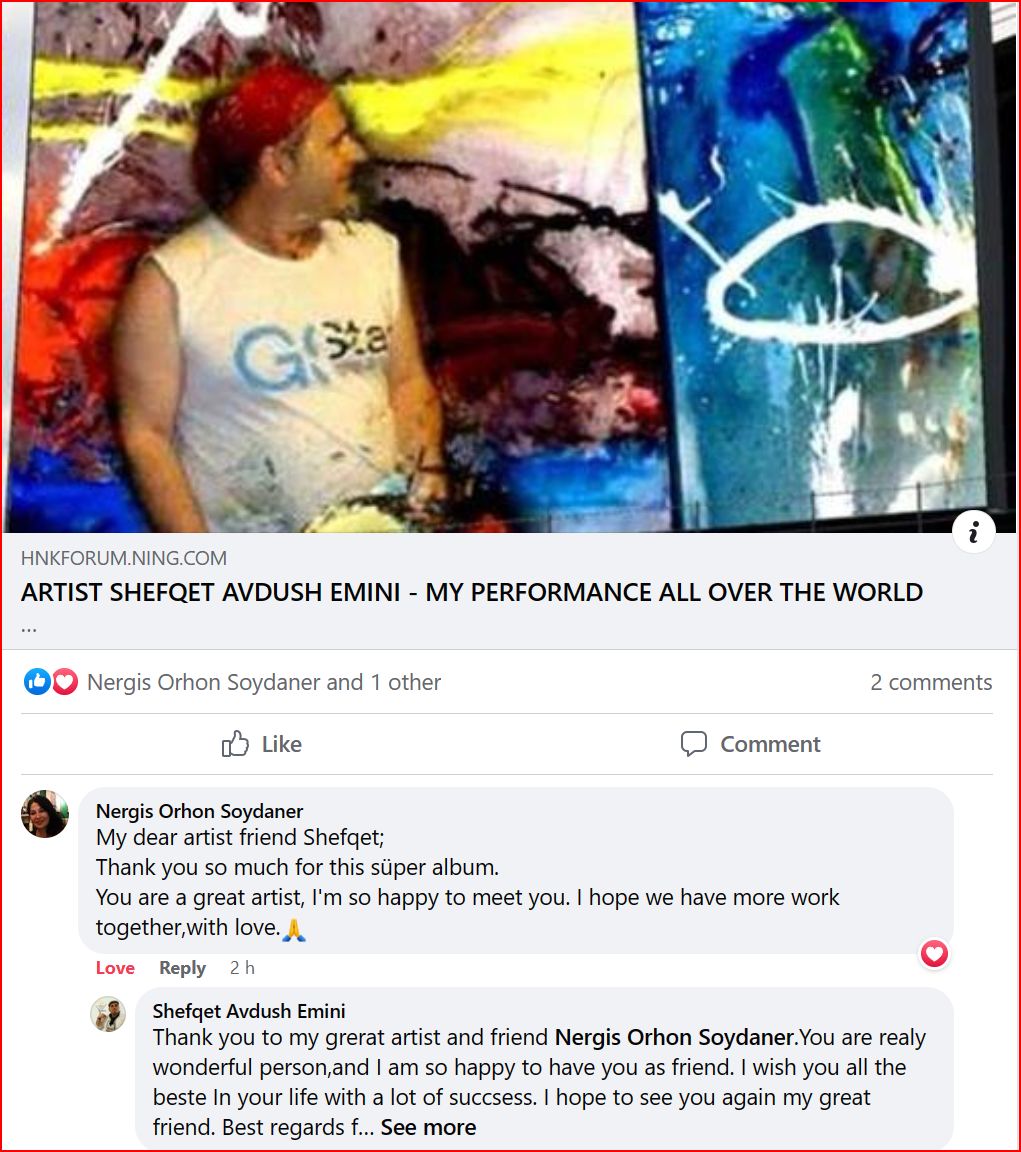Reply to Nergis Orhon Soydaner's comment
Screen dimensions: 1021x1152
coord(182,968)
